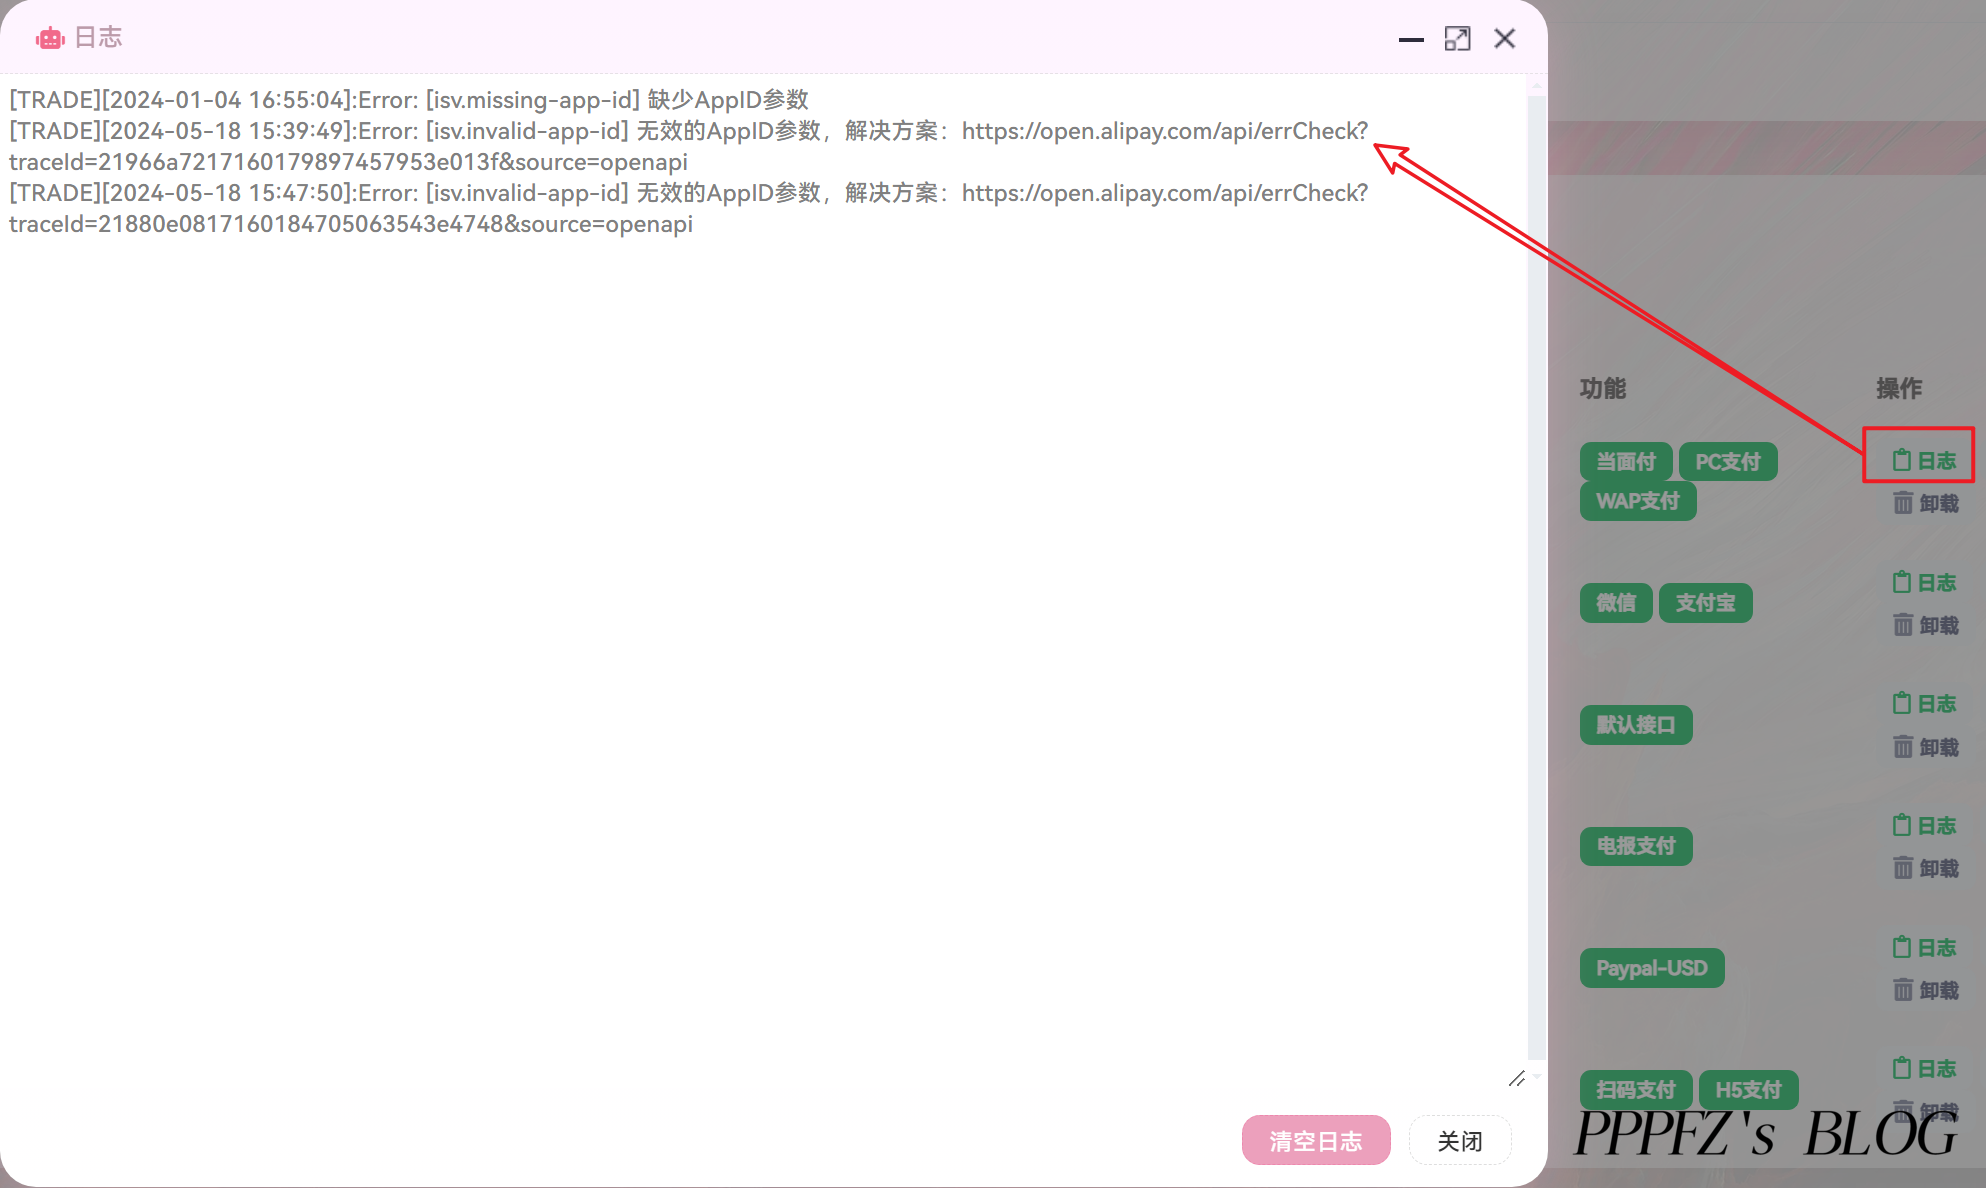Minimize the 日志 dialog
1986x1188 pixels.
pyautogui.click(x=1411, y=39)
